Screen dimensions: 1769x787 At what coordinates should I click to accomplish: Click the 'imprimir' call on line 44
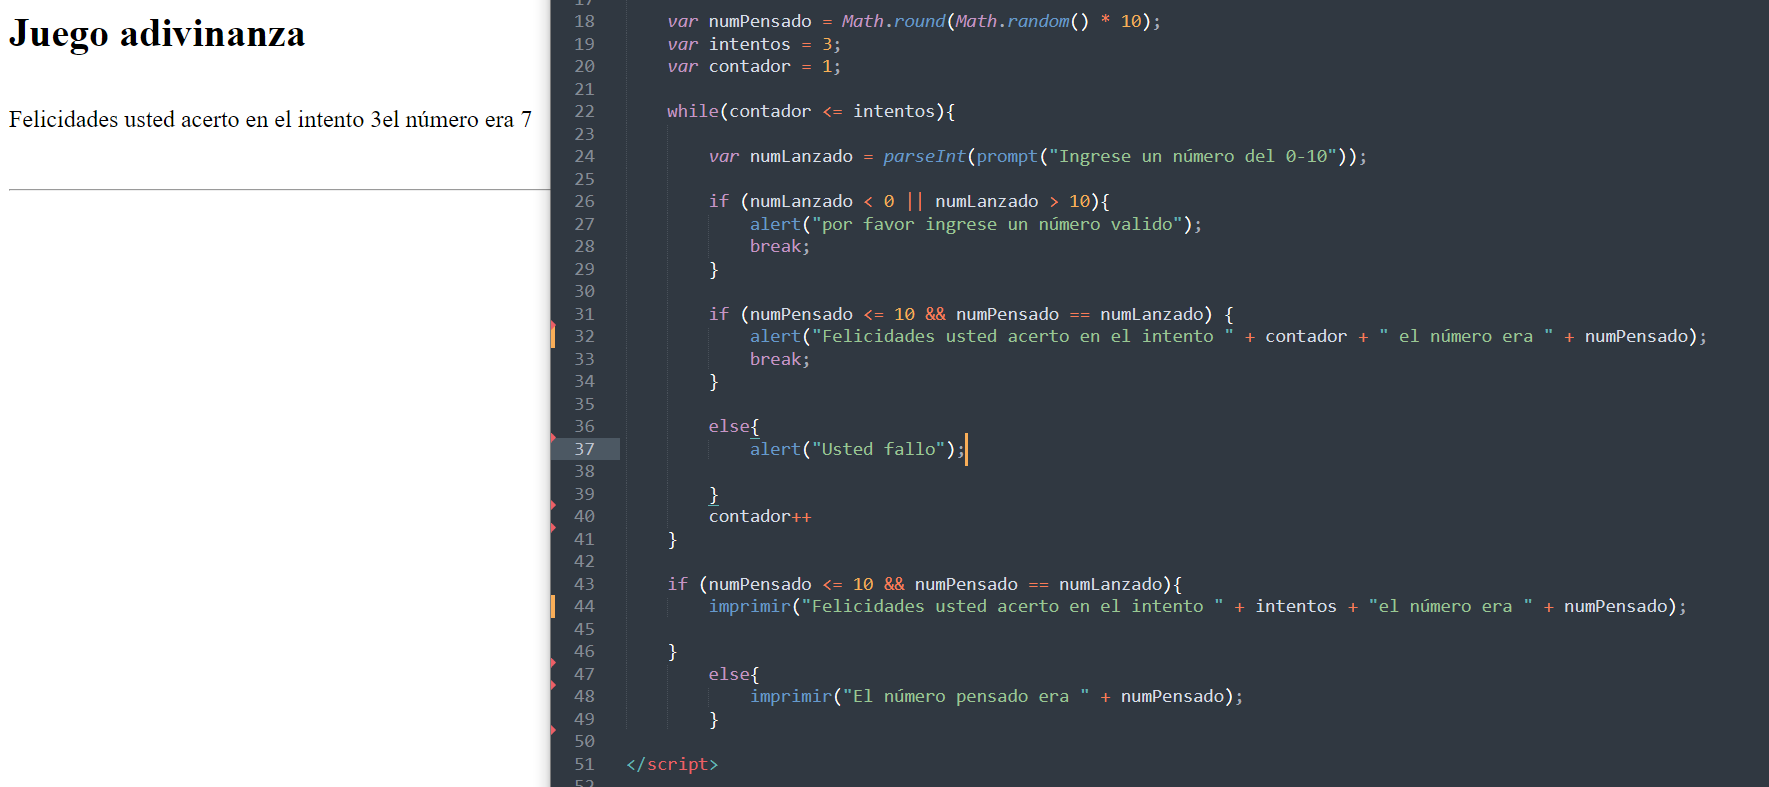749,606
